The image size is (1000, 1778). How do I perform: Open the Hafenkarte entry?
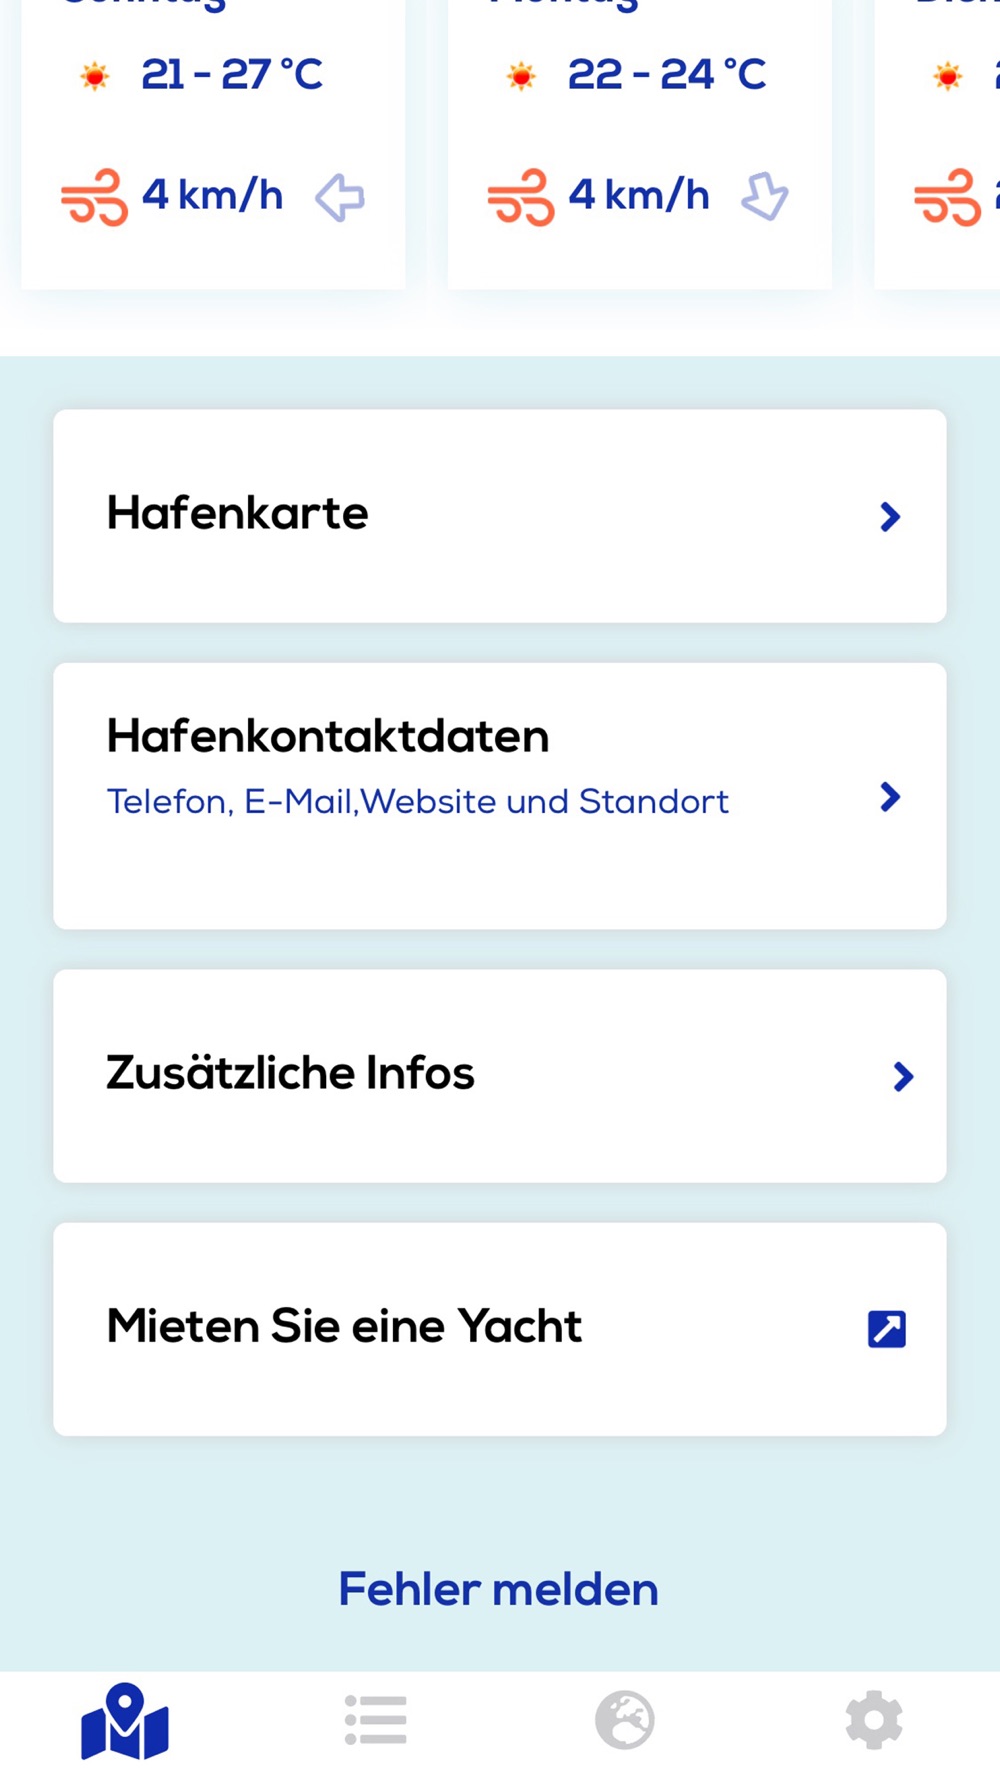click(x=500, y=516)
